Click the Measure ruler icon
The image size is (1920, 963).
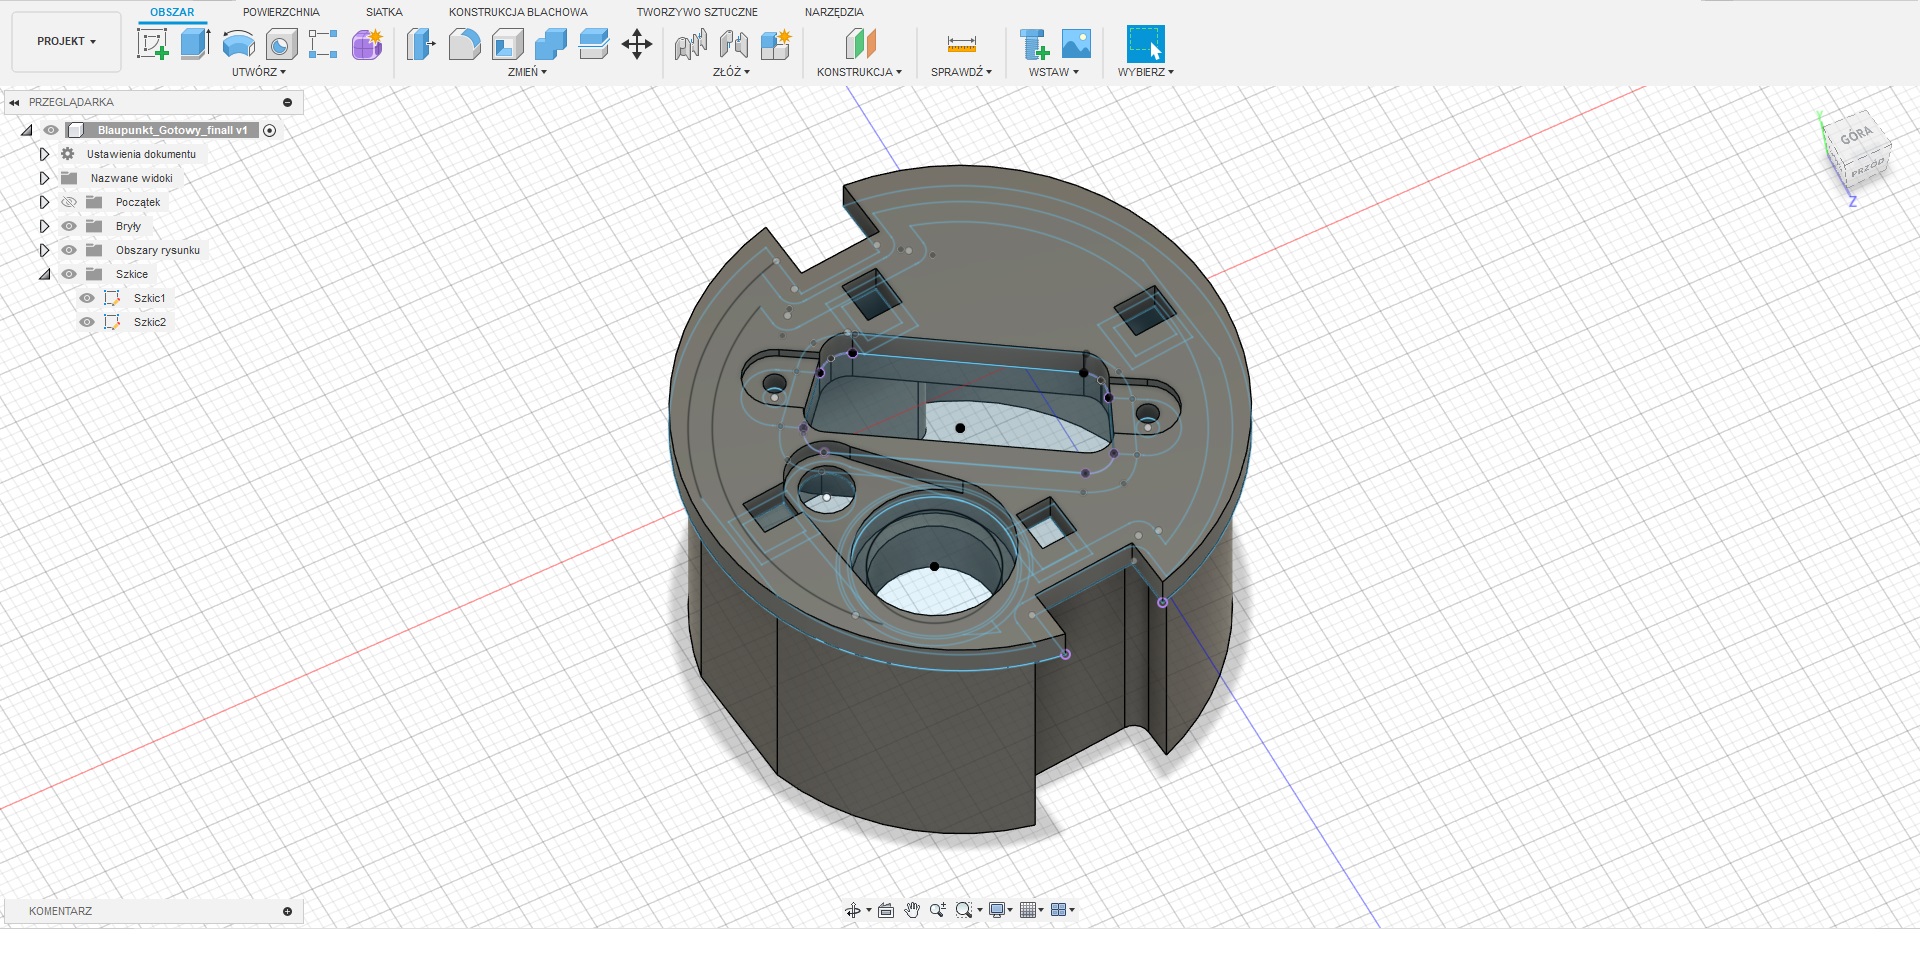[961, 44]
